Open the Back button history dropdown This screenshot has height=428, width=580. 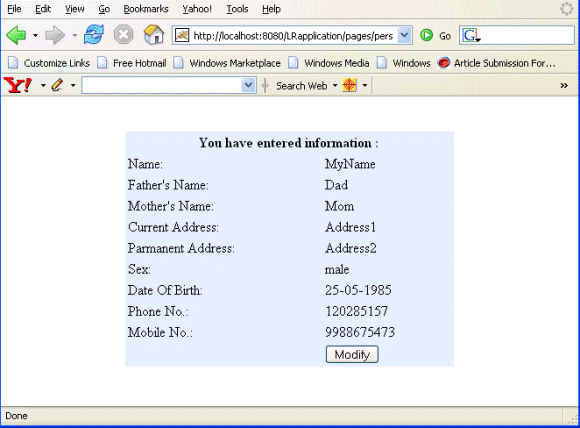point(35,36)
